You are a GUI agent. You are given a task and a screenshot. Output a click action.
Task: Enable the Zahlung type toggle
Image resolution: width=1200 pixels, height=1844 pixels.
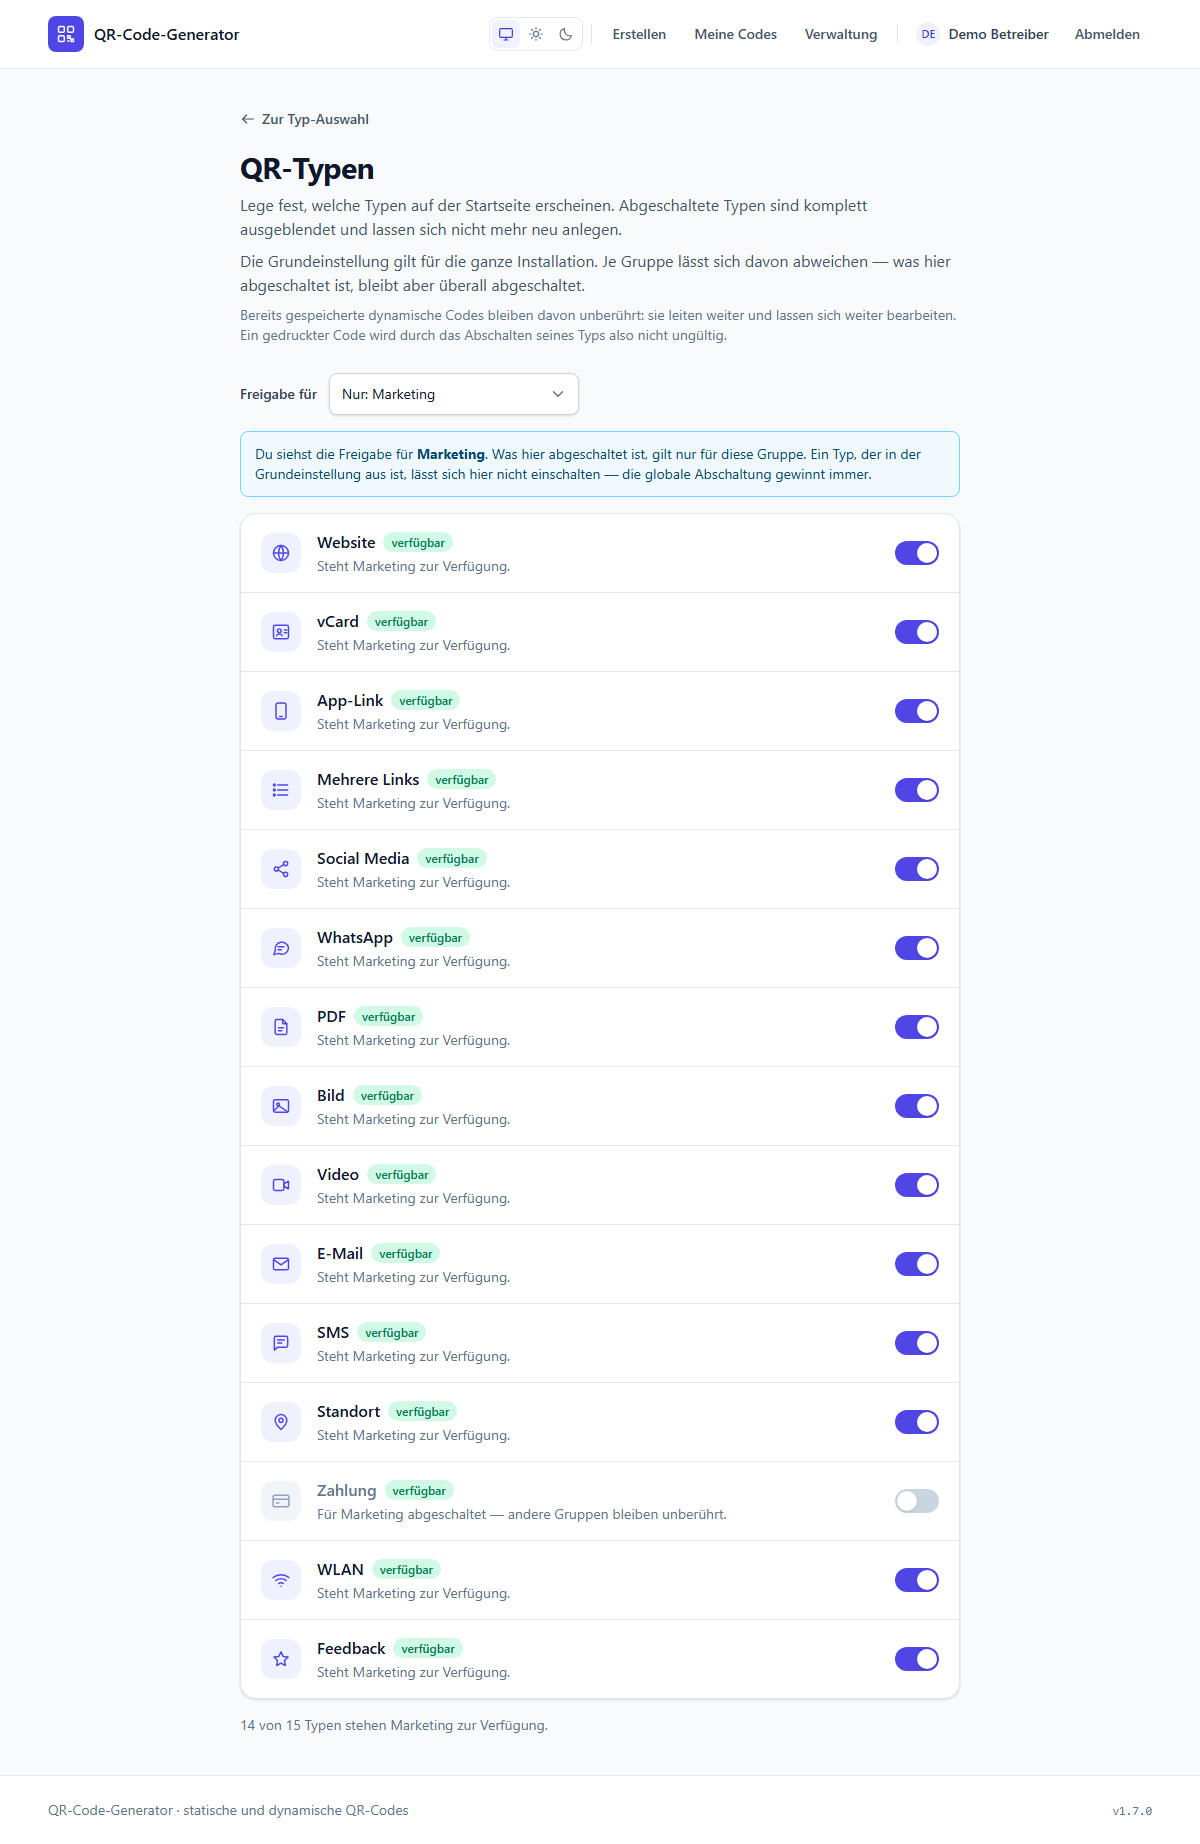click(x=917, y=1501)
